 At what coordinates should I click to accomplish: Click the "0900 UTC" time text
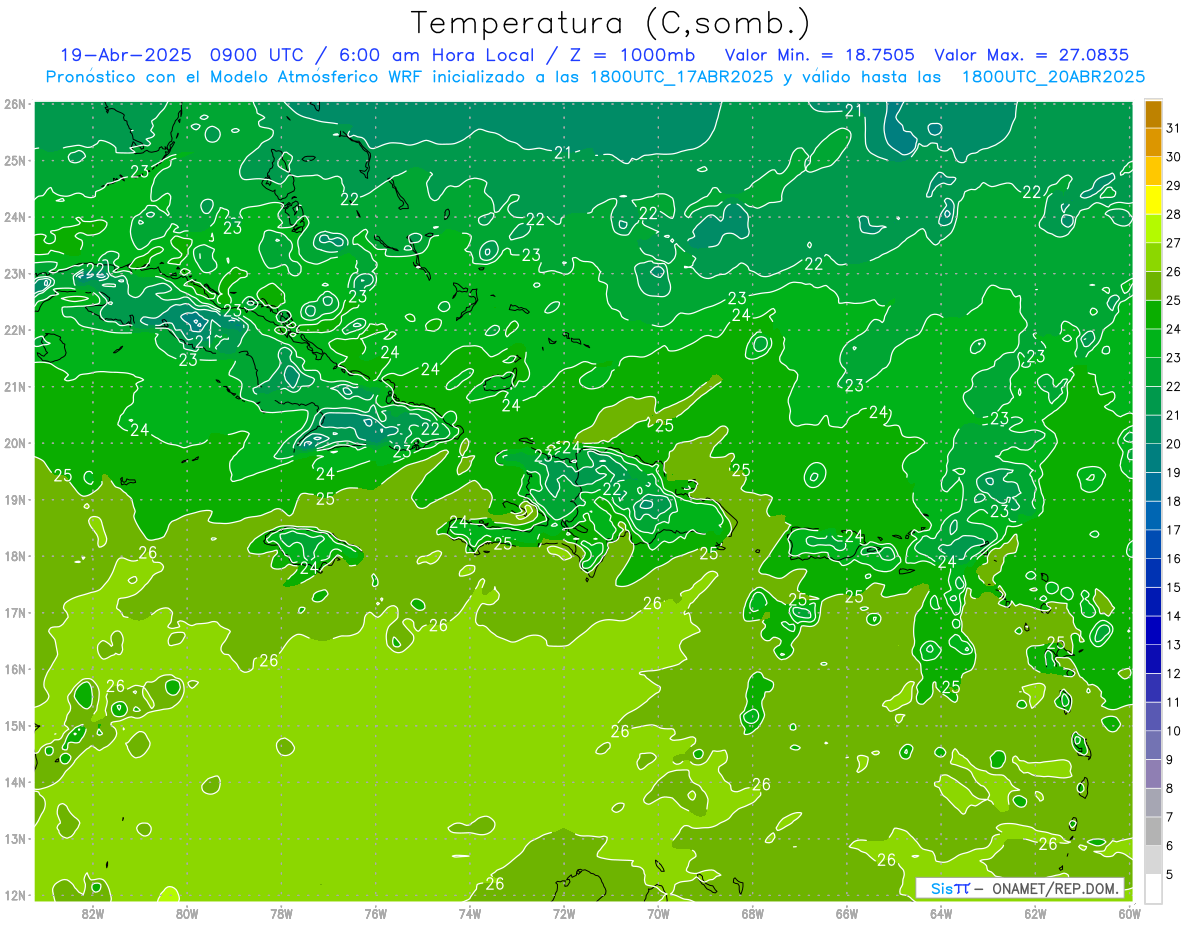(260, 55)
